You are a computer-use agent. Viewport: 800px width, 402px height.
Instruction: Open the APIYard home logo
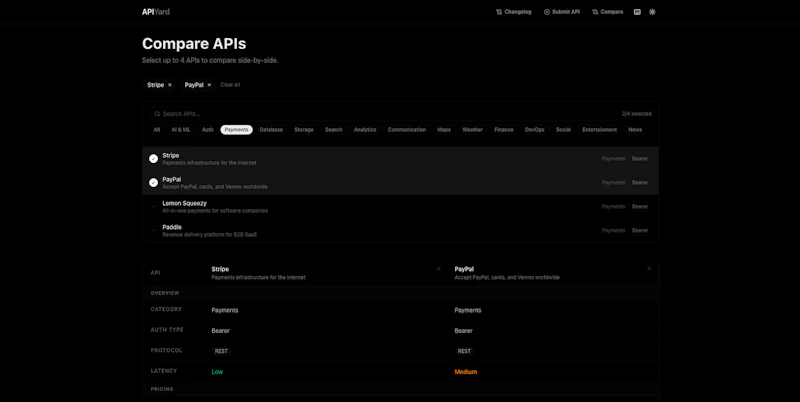click(156, 12)
